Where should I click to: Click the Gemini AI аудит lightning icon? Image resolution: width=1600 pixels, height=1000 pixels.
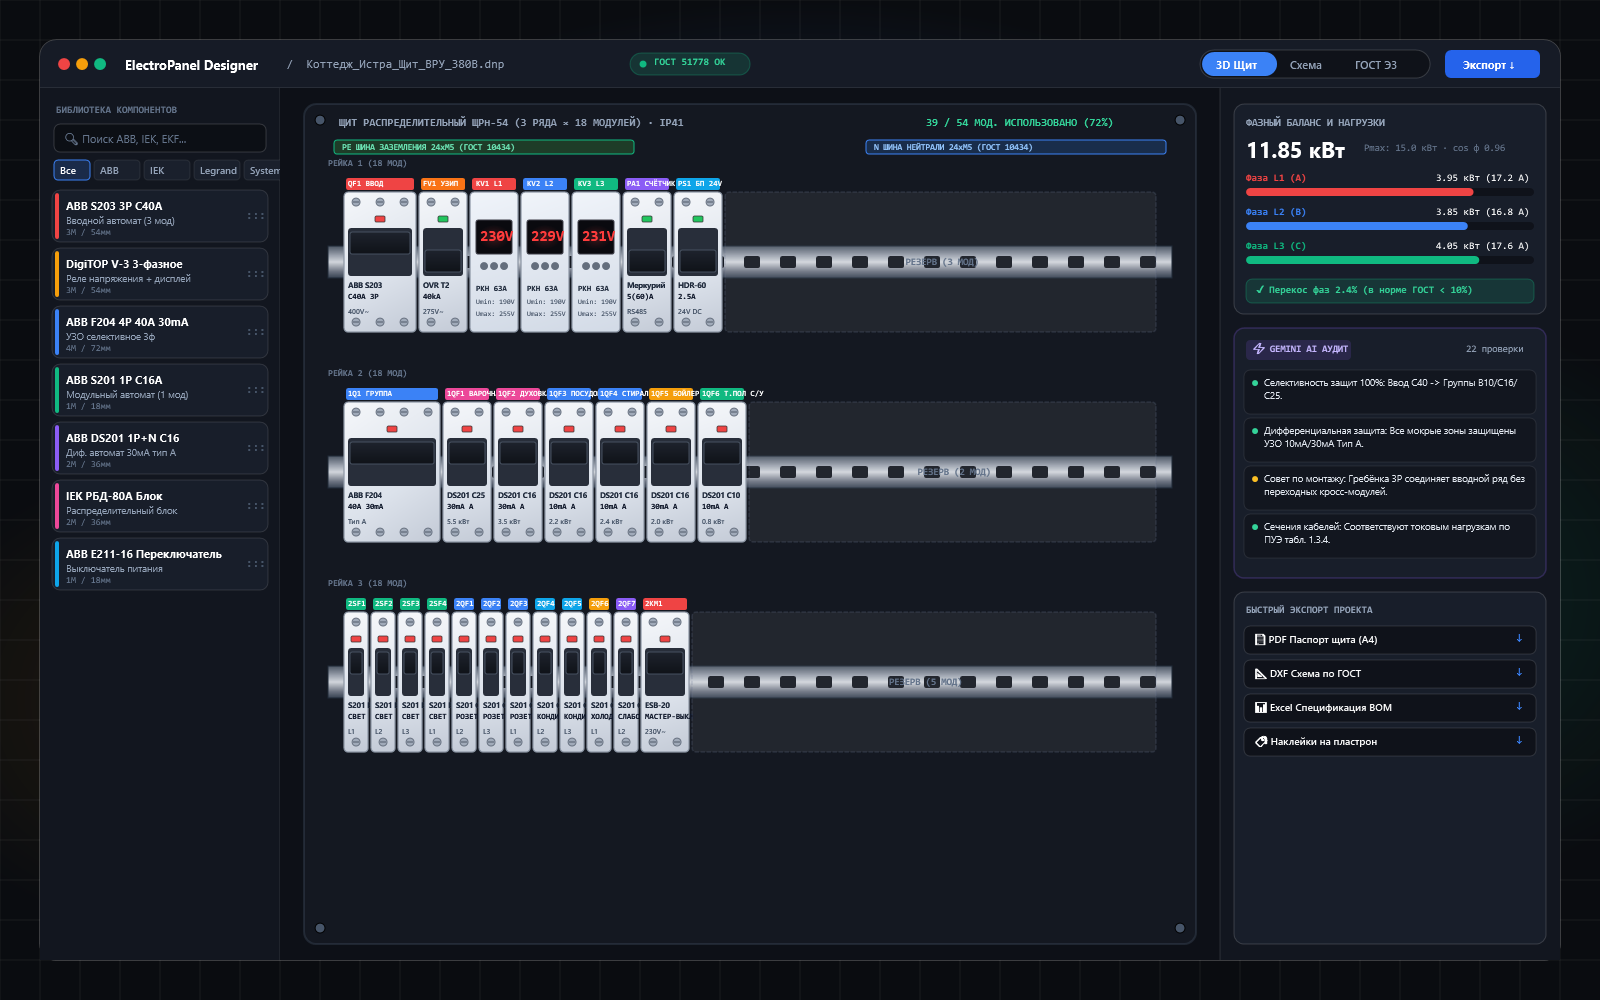[x=1259, y=349]
